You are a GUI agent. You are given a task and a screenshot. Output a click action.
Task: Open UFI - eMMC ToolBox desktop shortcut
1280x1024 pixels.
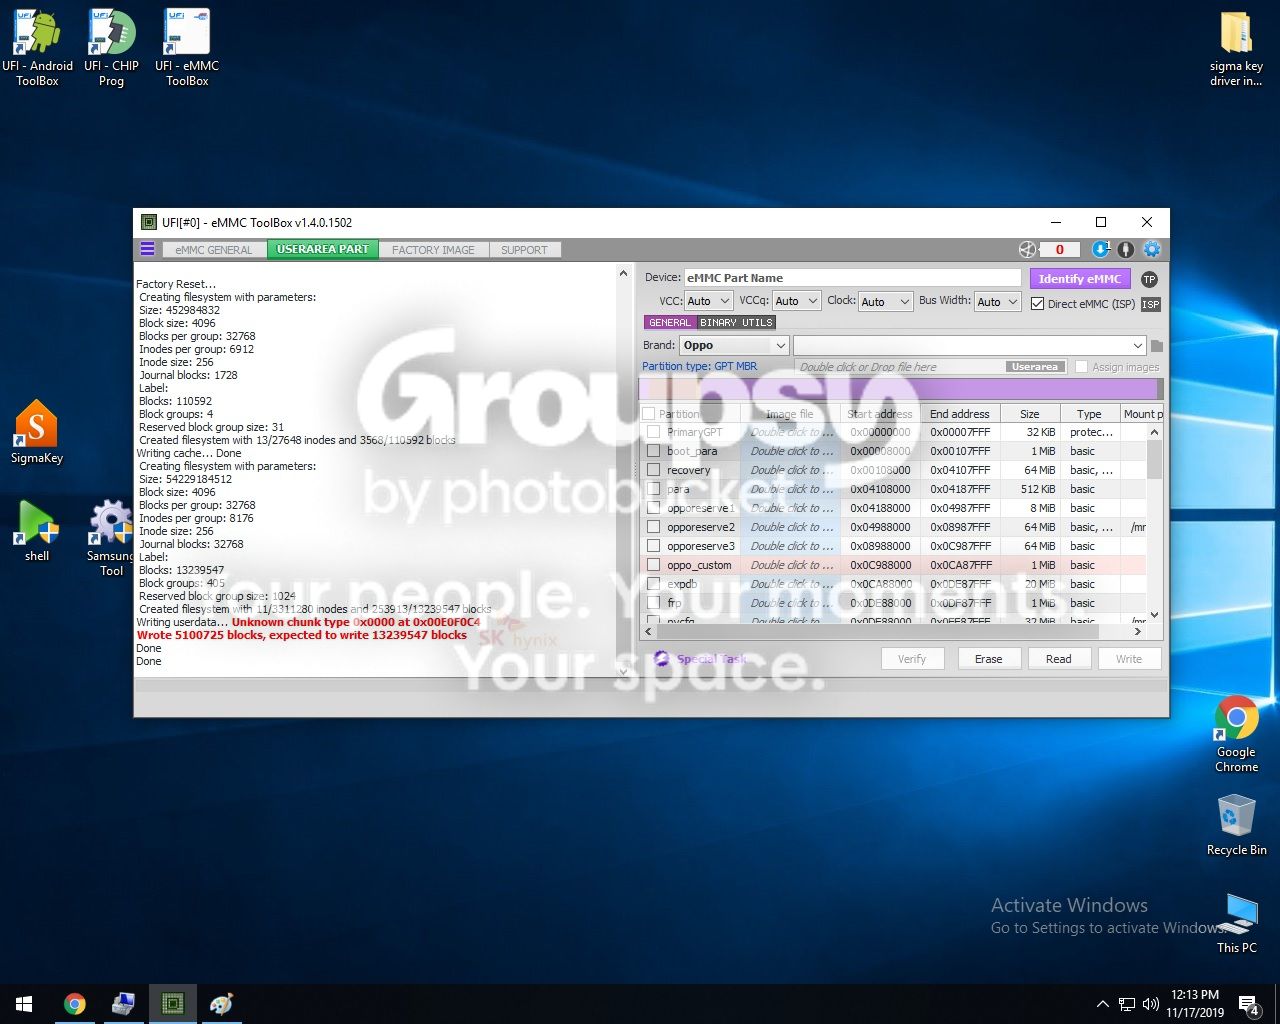(187, 48)
